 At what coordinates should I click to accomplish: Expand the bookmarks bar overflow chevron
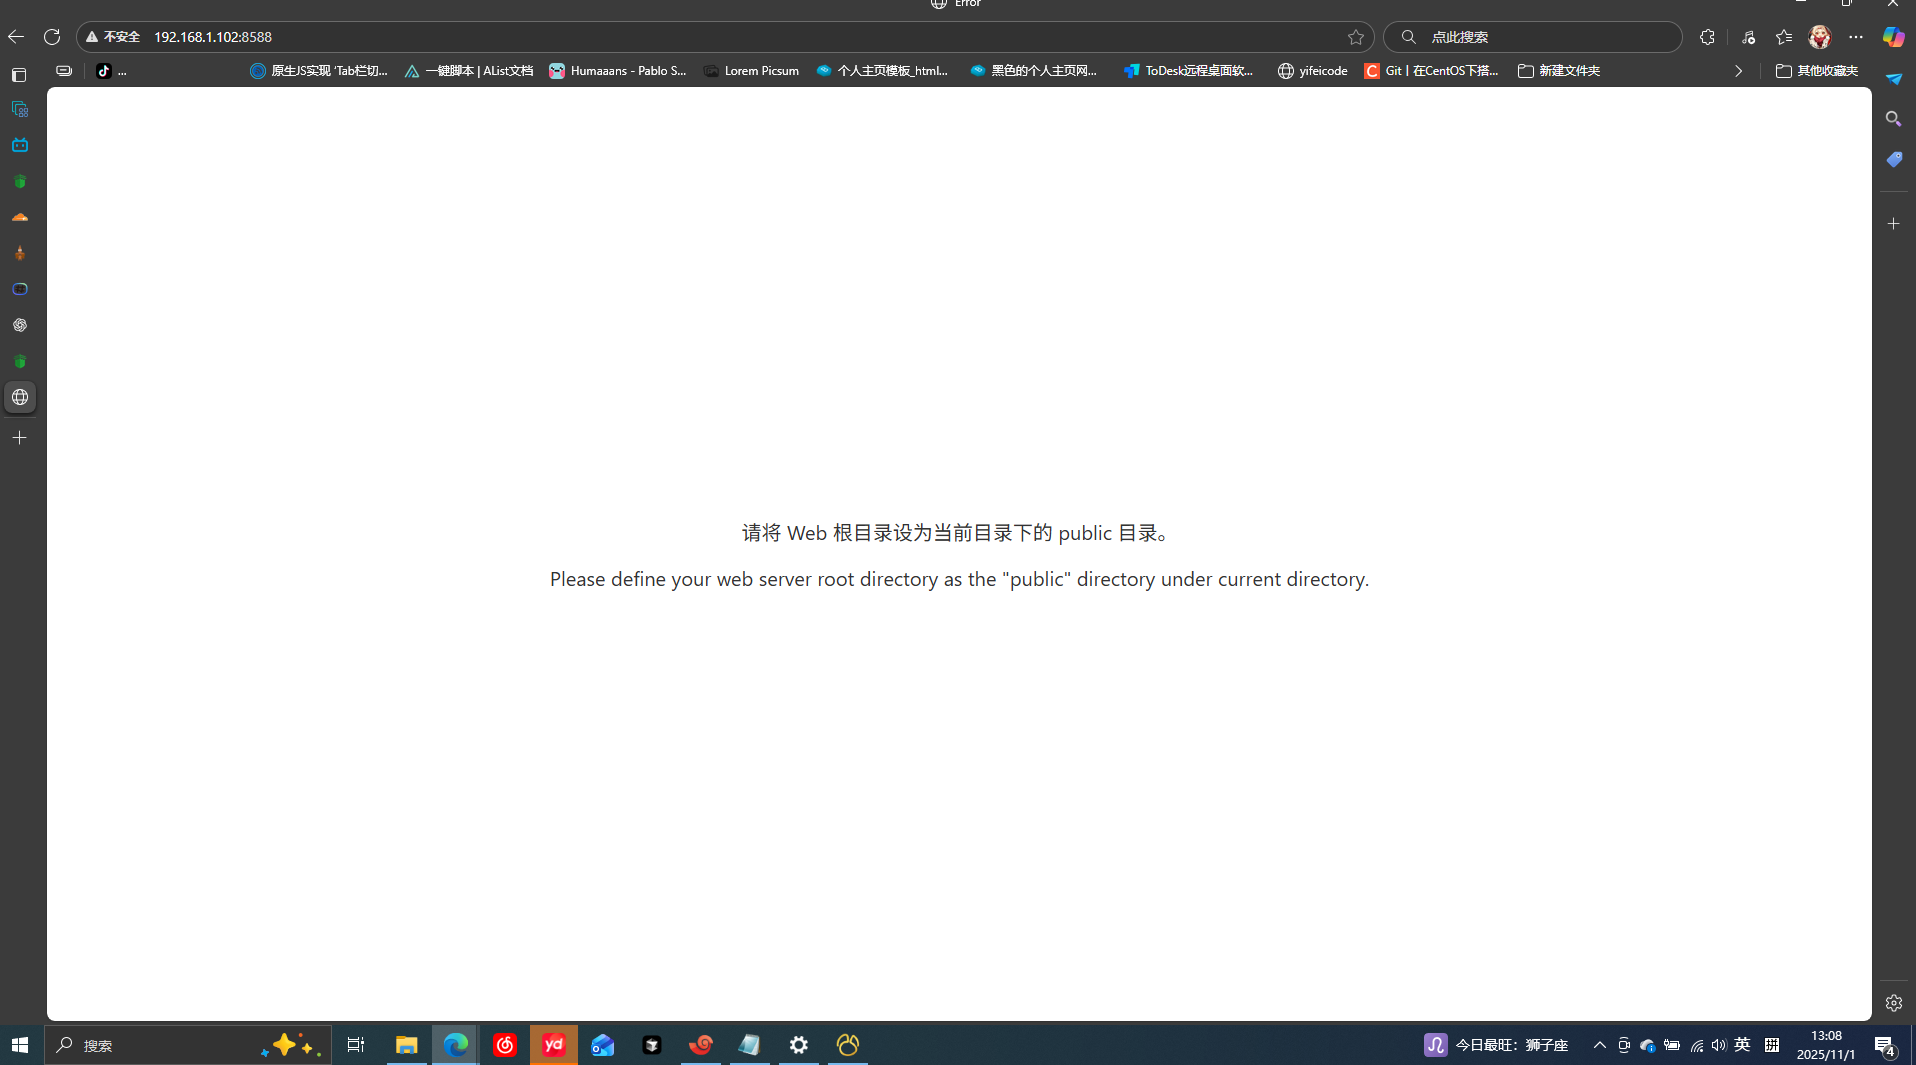click(1738, 71)
